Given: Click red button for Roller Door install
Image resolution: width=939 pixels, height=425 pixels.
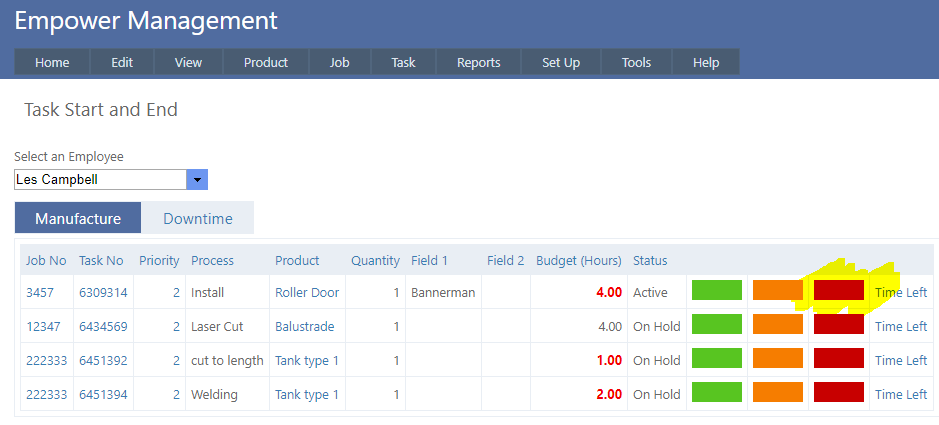Looking at the screenshot, I should pos(838,291).
